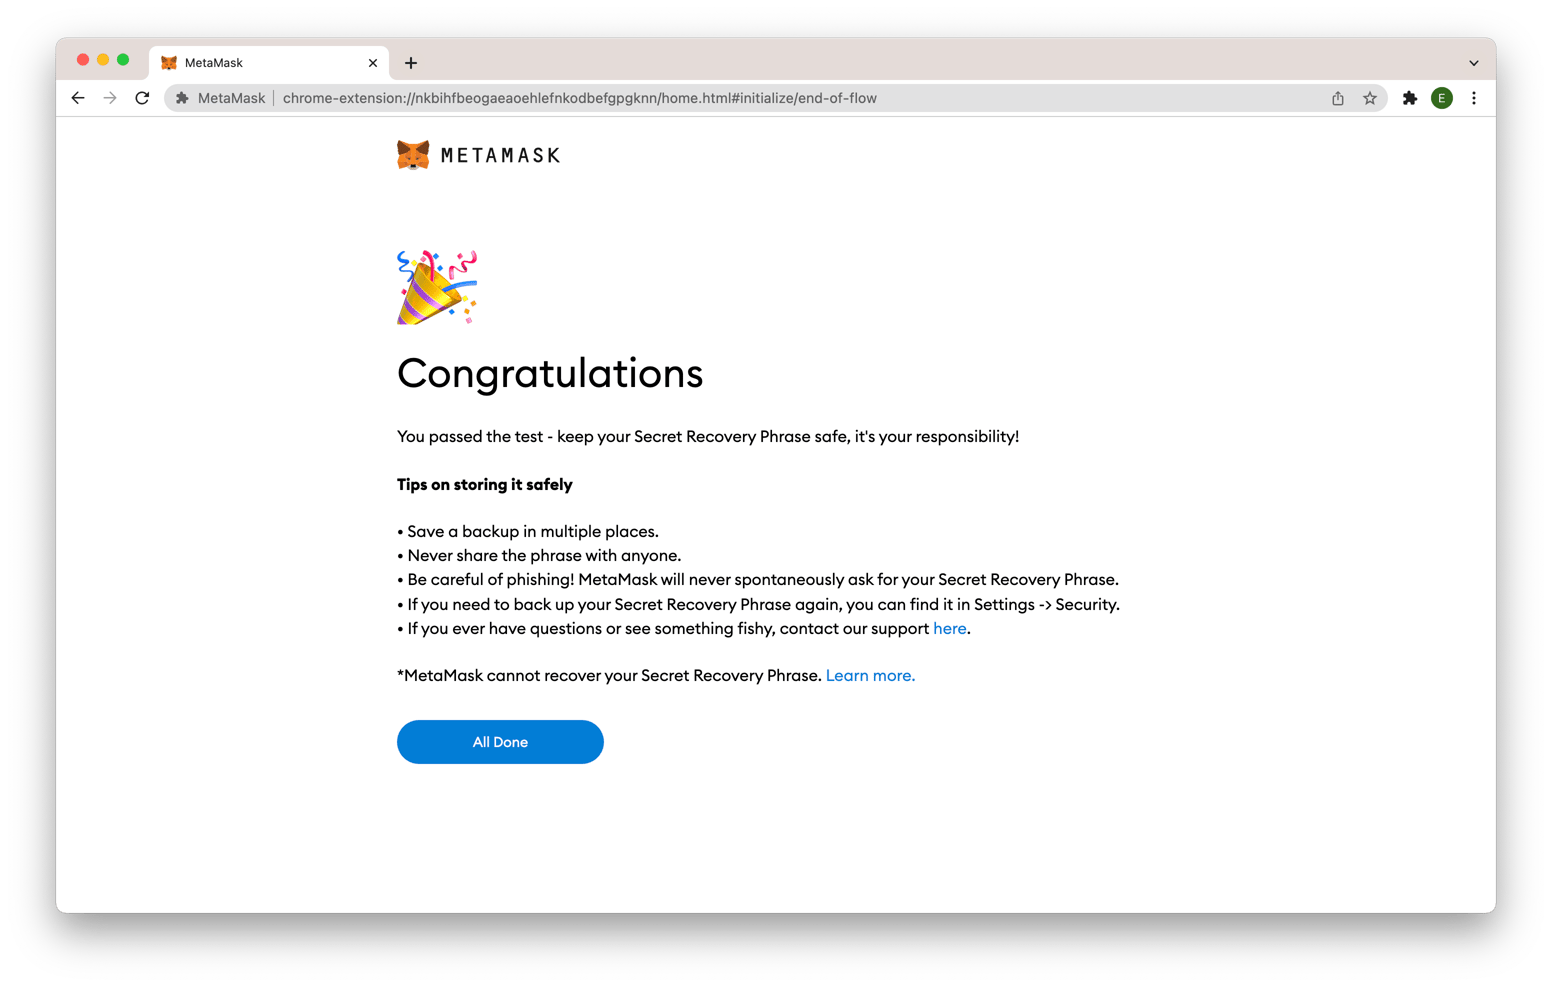
Task: Close the MetaMask tab
Action: click(373, 63)
